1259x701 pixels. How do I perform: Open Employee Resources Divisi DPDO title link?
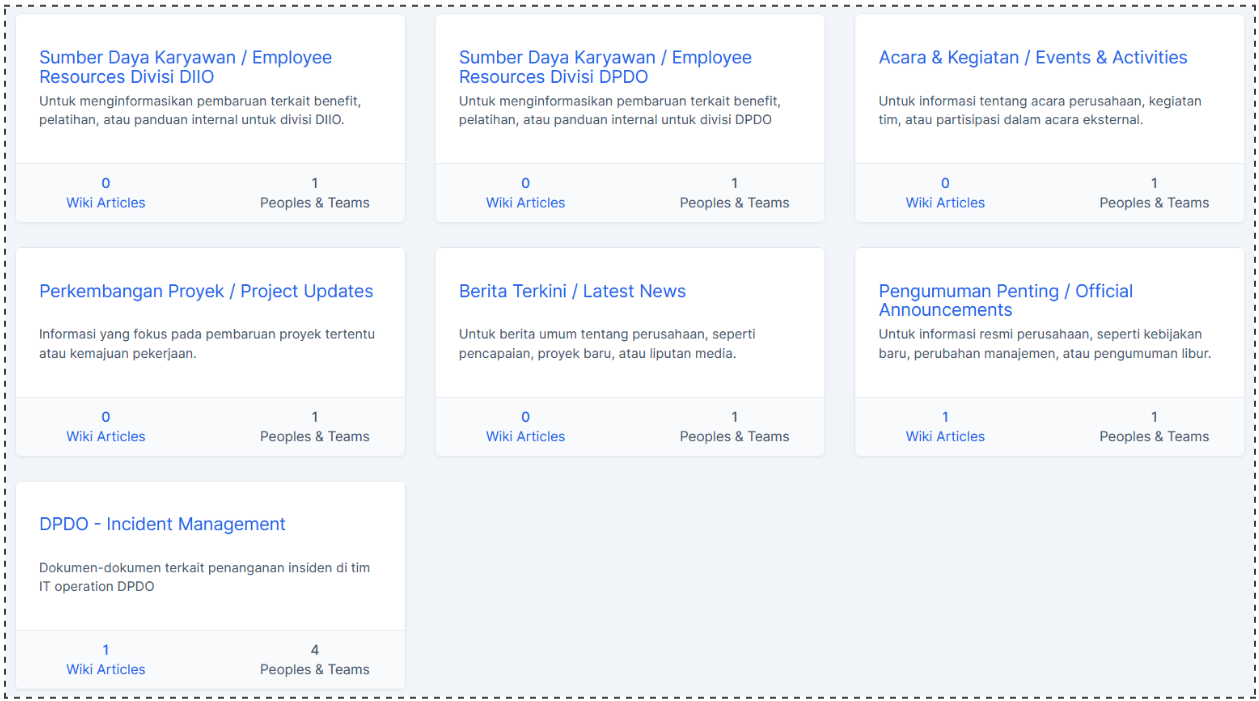[x=605, y=67]
